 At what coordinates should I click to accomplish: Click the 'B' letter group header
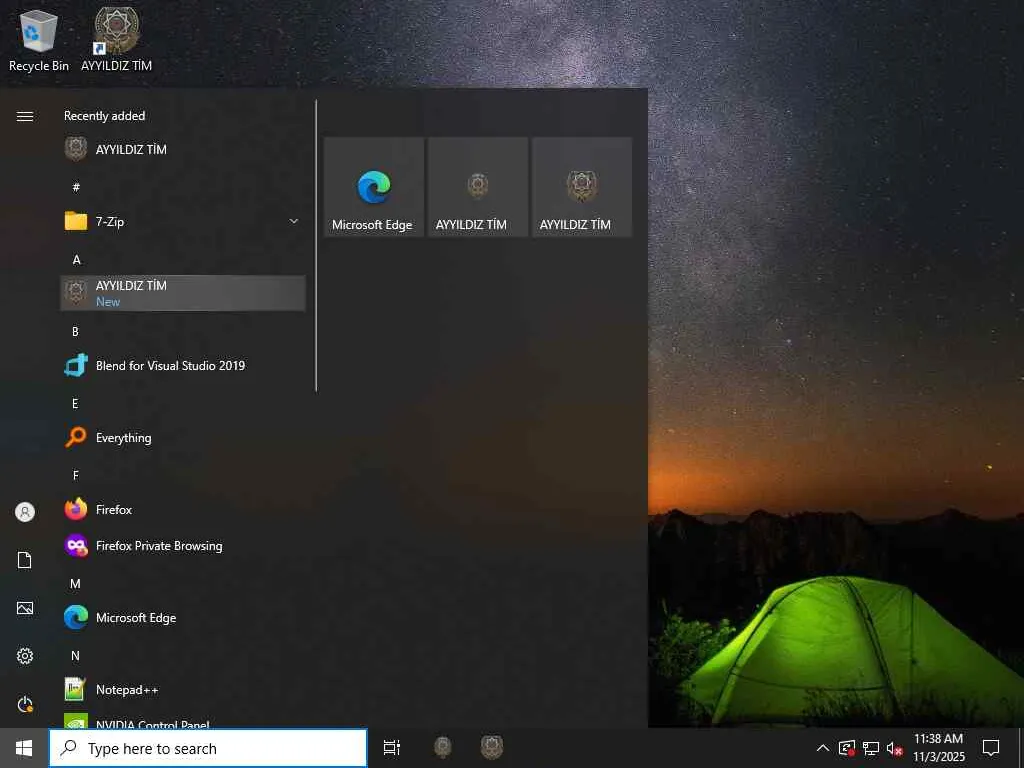click(x=75, y=332)
